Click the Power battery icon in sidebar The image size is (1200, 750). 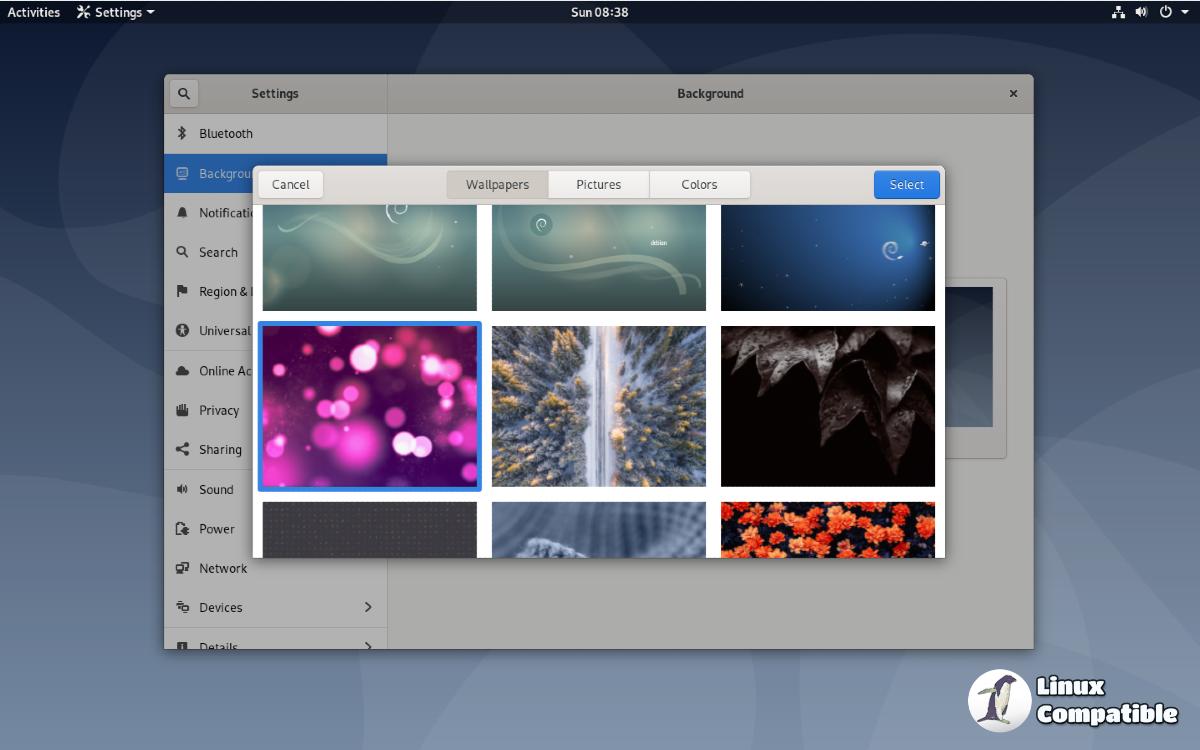[182, 529]
